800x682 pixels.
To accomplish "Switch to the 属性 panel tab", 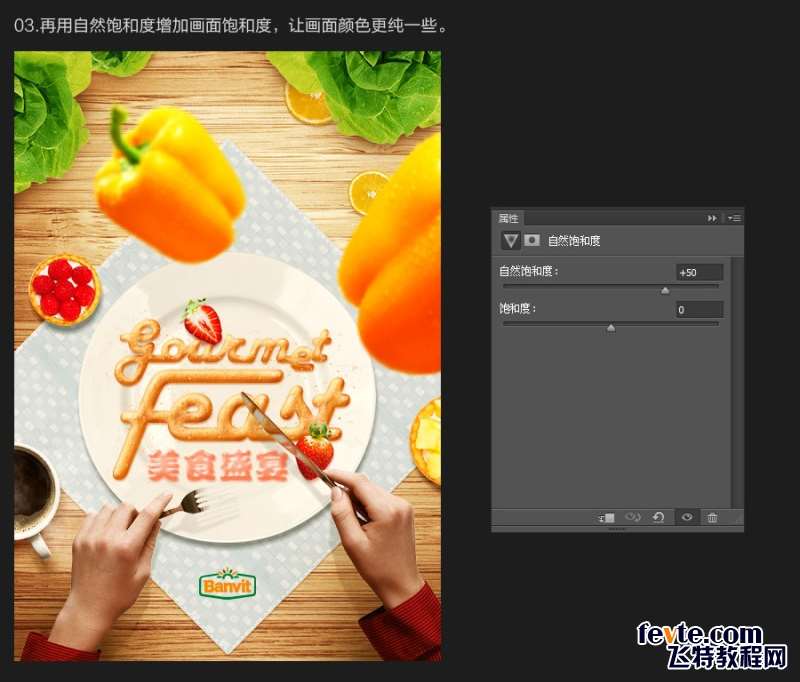I will click(508, 218).
